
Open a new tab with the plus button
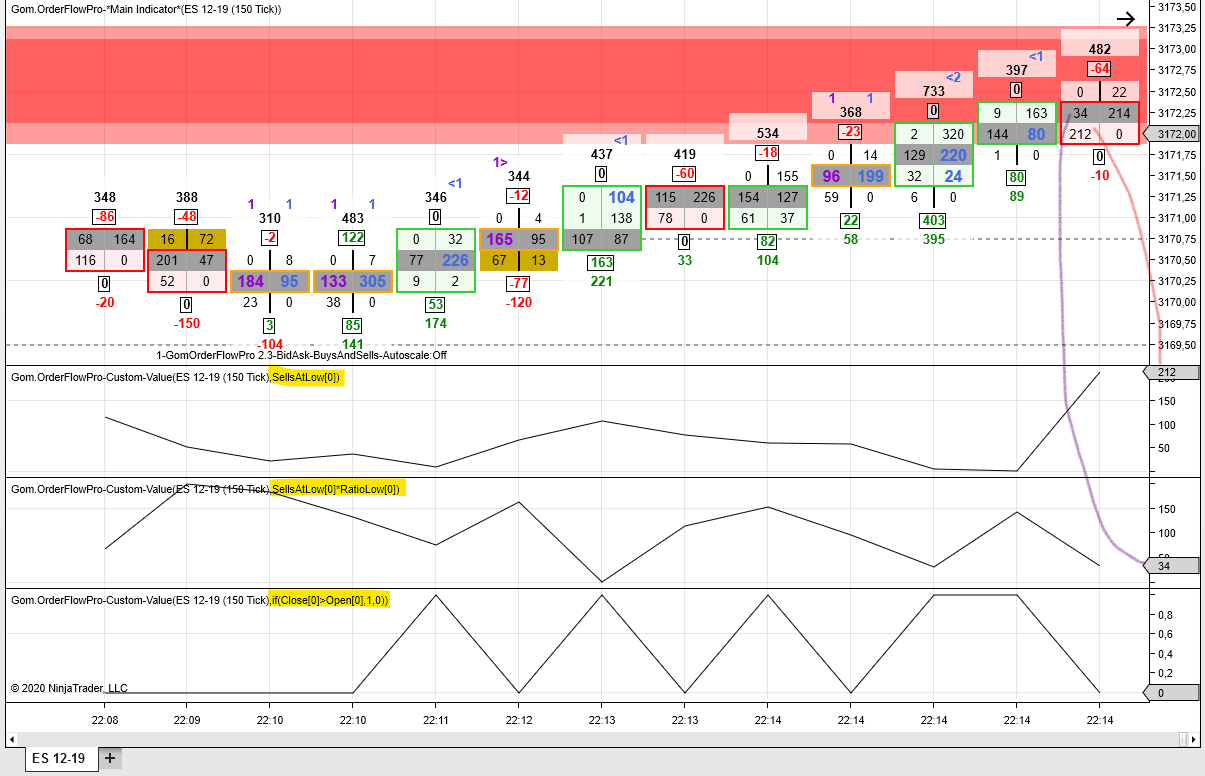coord(110,758)
